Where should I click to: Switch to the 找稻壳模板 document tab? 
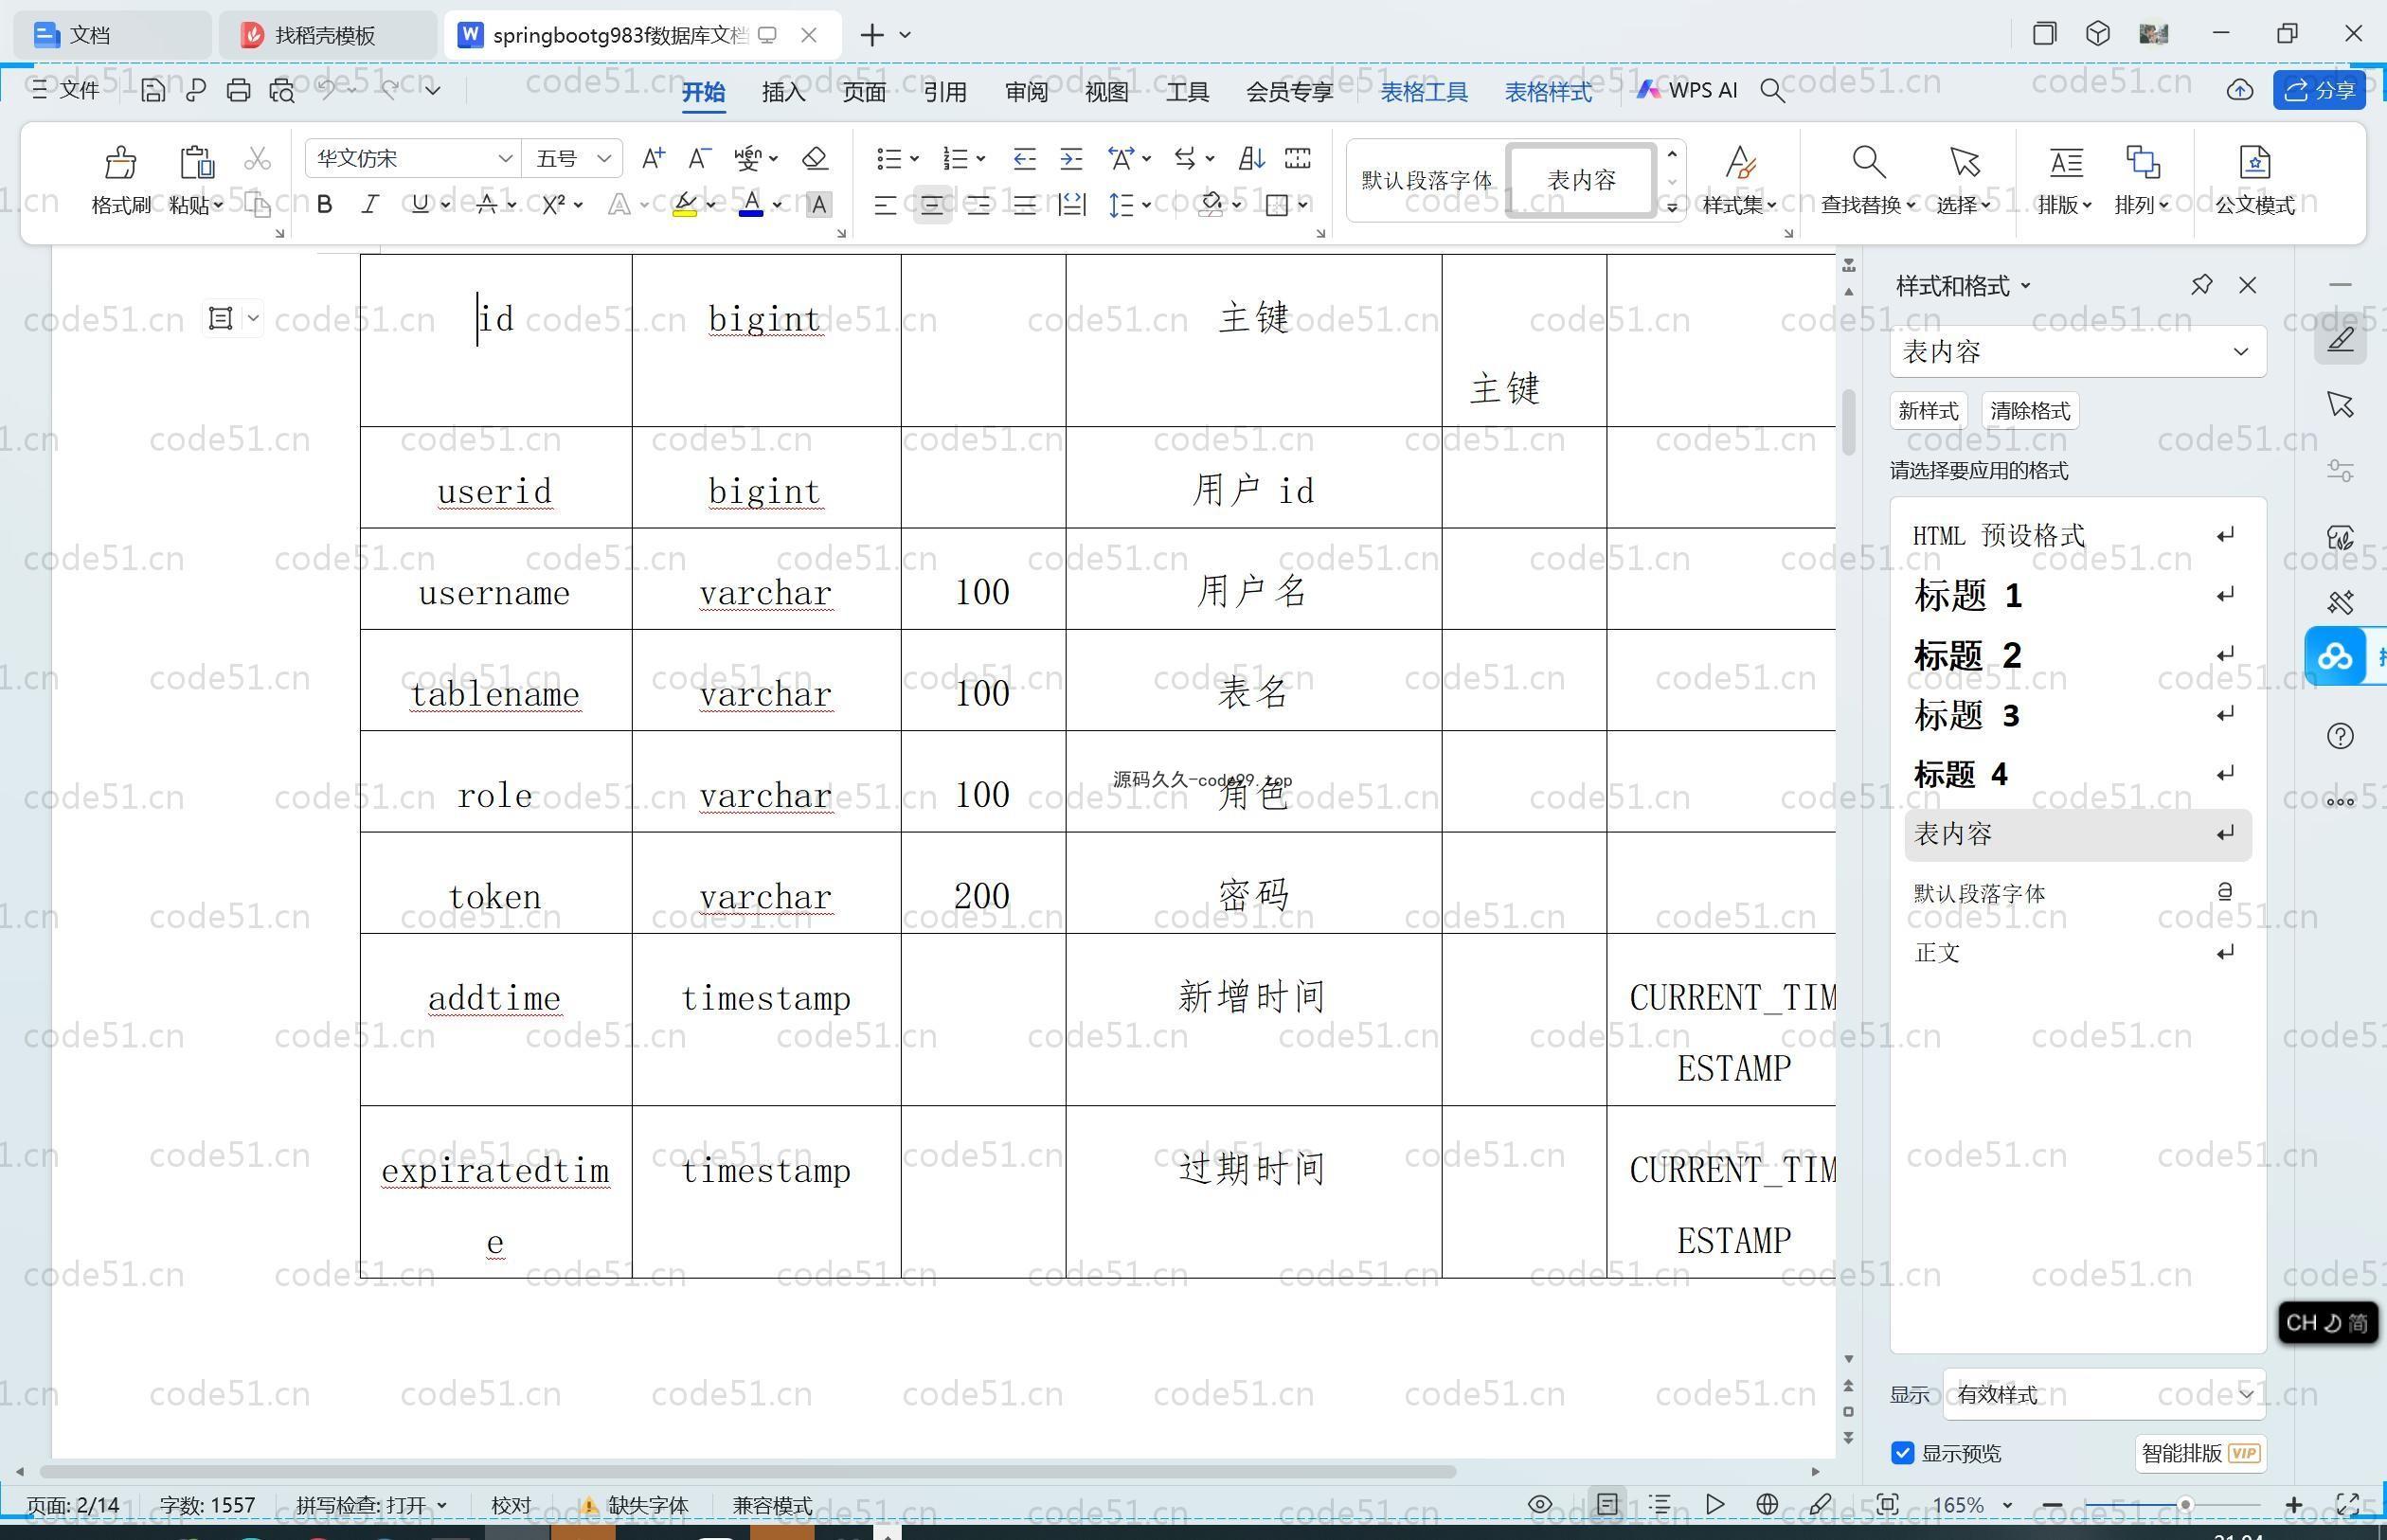coord(325,36)
